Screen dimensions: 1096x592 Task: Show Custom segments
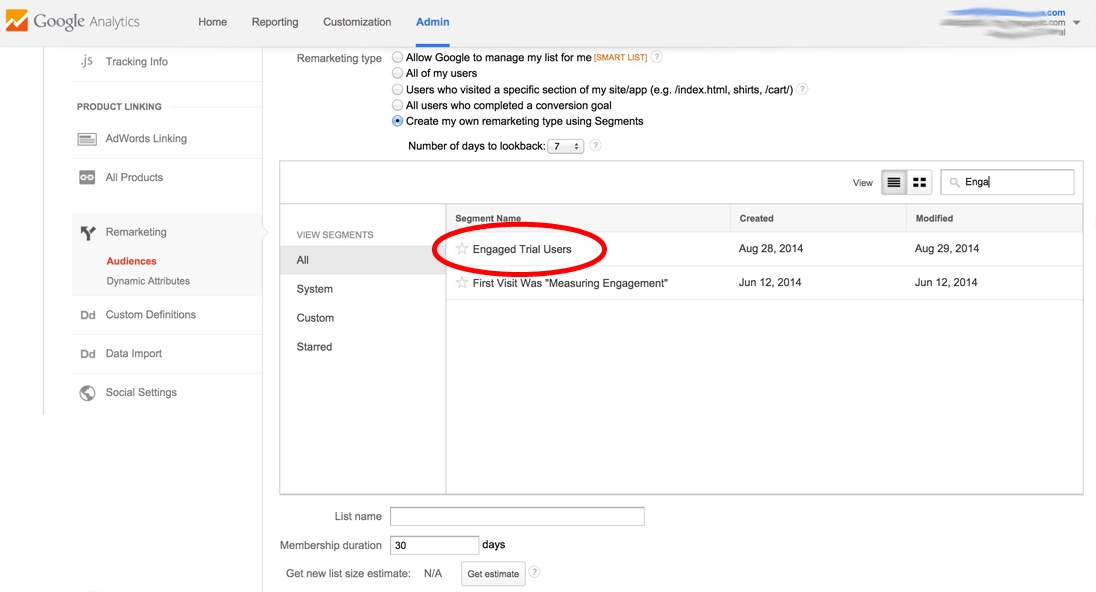point(315,317)
